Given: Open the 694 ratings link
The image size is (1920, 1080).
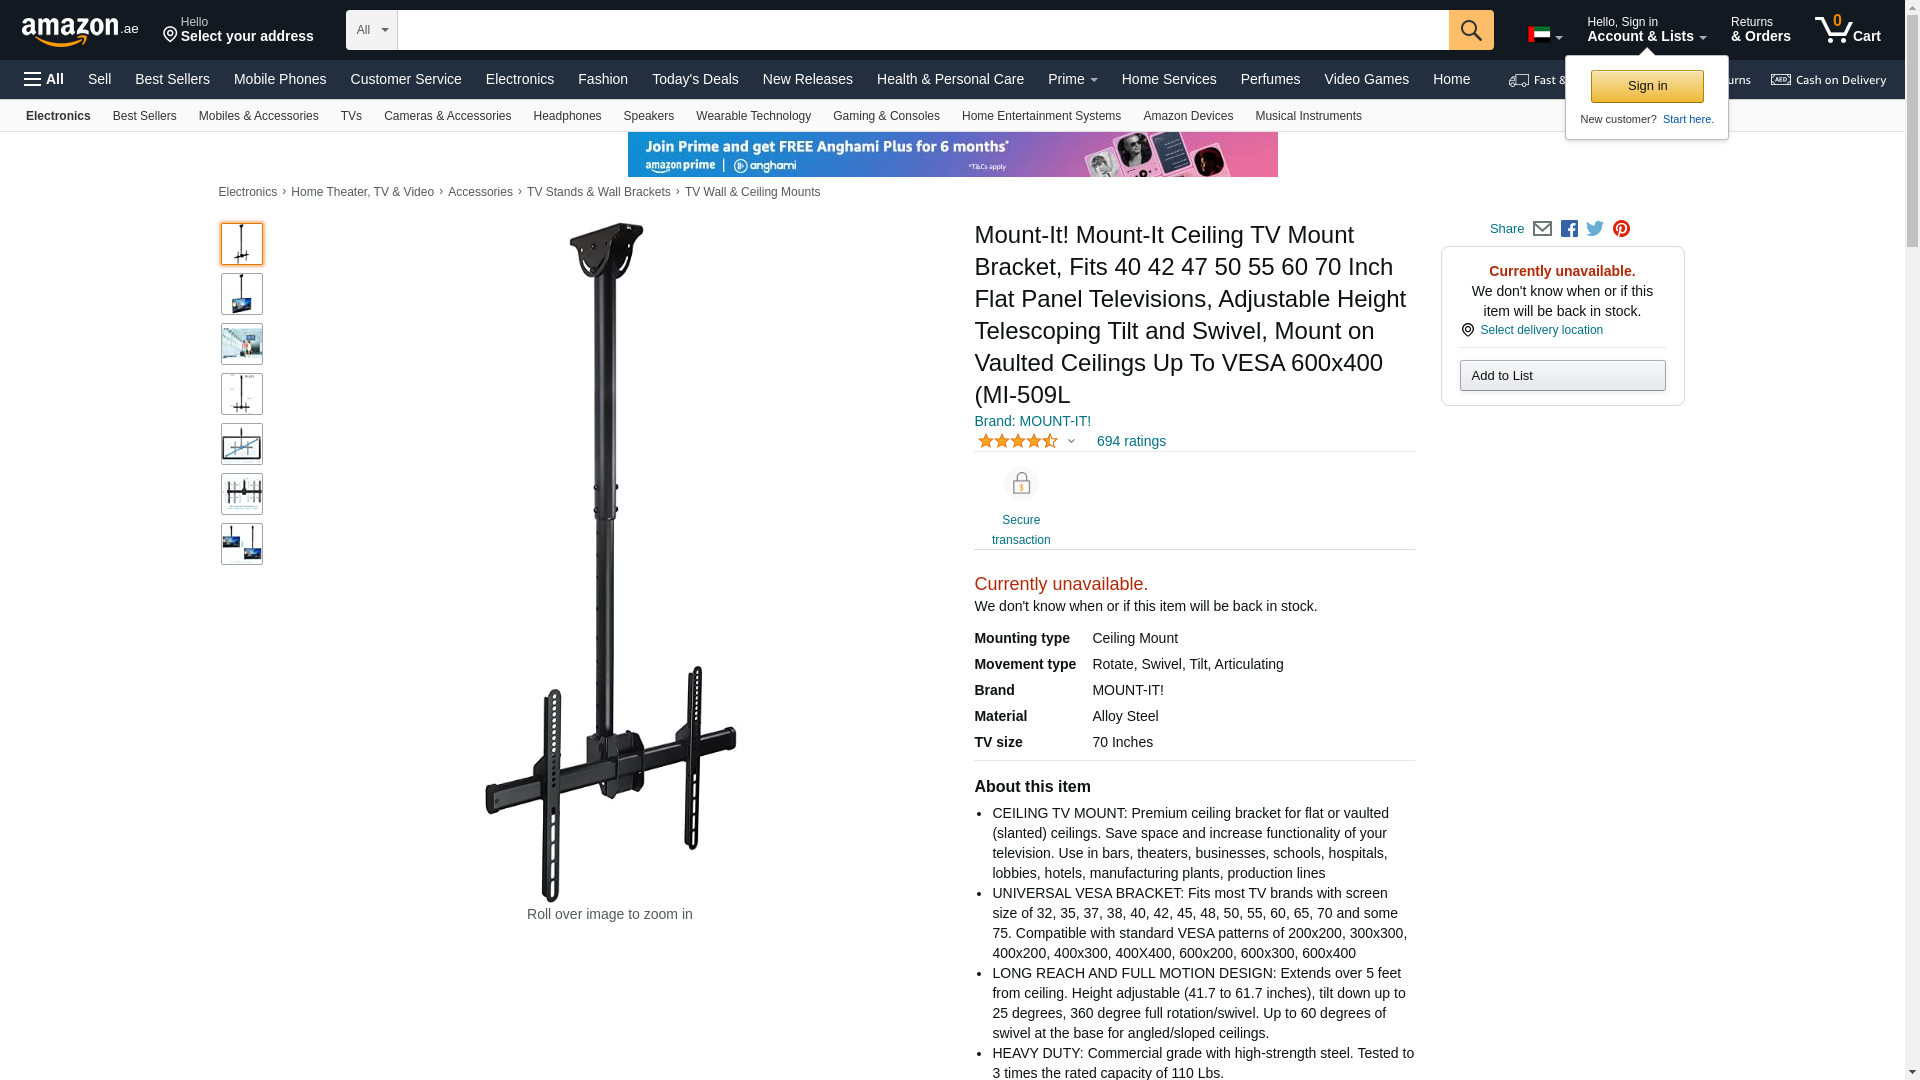Looking at the screenshot, I should click(x=1131, y=441).
